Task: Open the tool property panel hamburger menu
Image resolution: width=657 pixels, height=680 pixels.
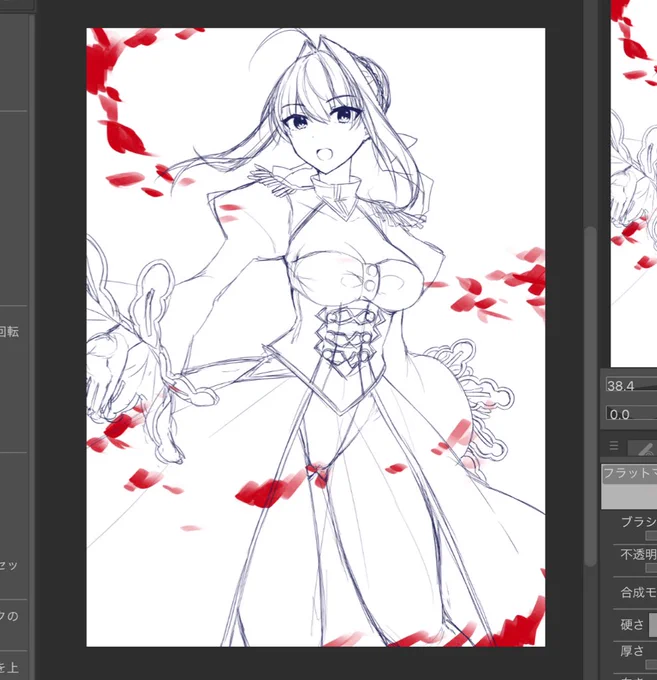Action: tap(614, 445)
